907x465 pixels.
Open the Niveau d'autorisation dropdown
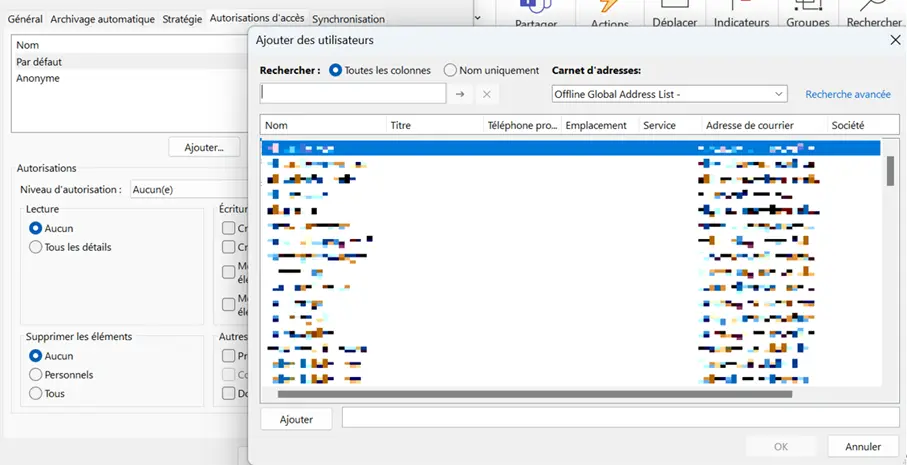click(x=189, y=189)
